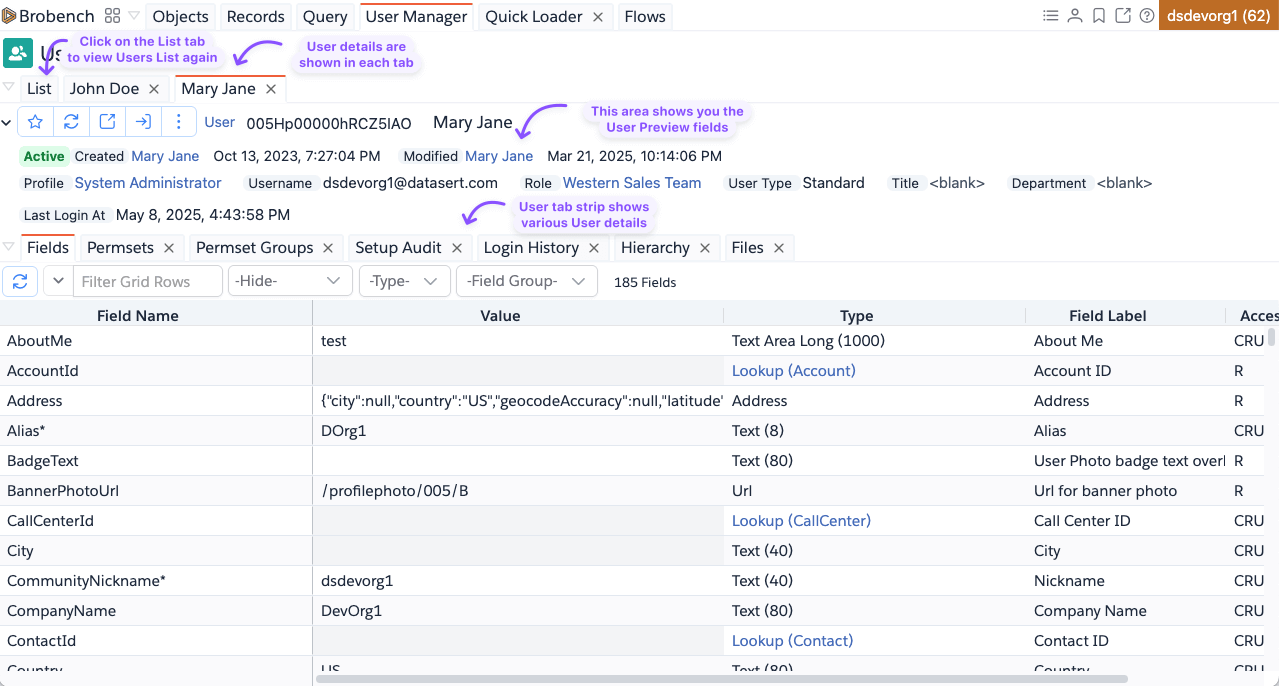This screenshot has height=686, width=1279.
Task: Open the Lookup (Account) type link
Action: click(x=794, y=371)
